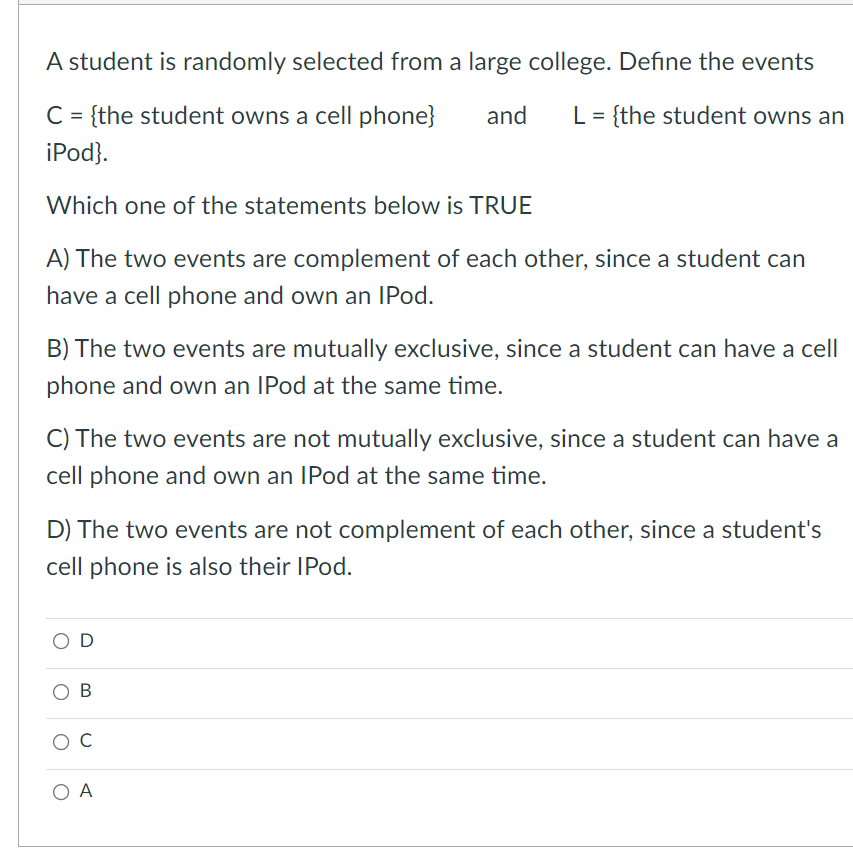Click the answer choice letter A
This screenshot has width=853, height=848.
coord(84,791)
